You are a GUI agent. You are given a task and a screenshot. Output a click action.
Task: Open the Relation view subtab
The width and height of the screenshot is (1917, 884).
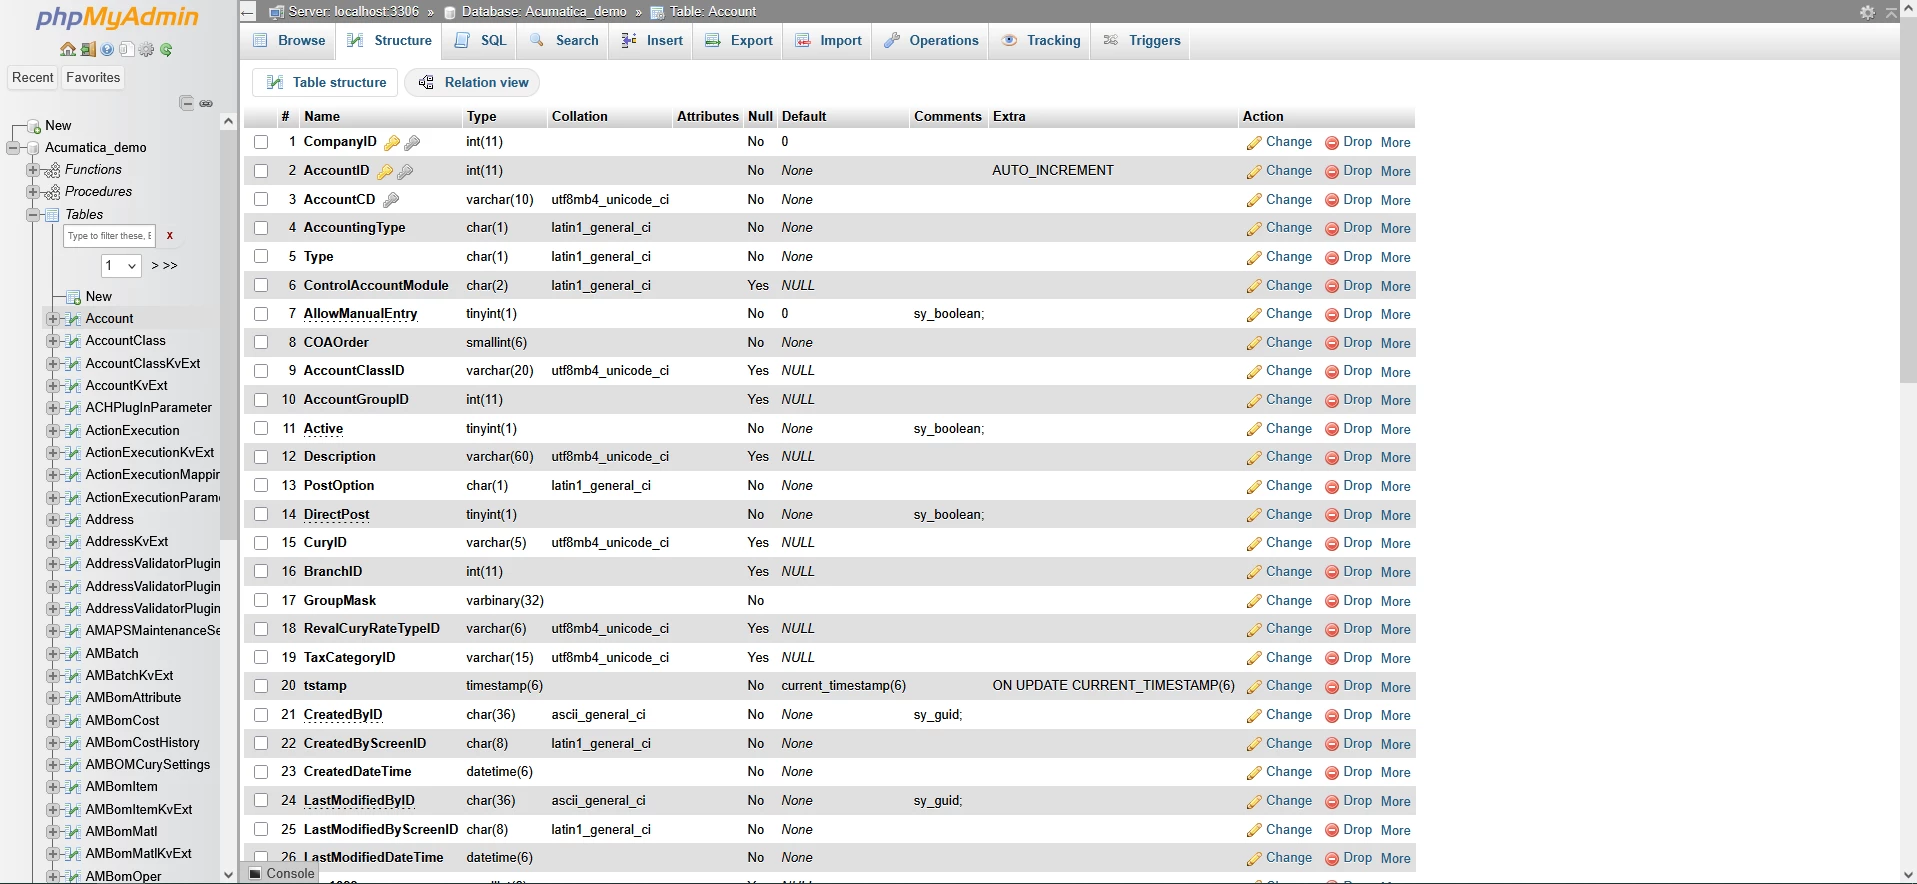click(472, 83)
